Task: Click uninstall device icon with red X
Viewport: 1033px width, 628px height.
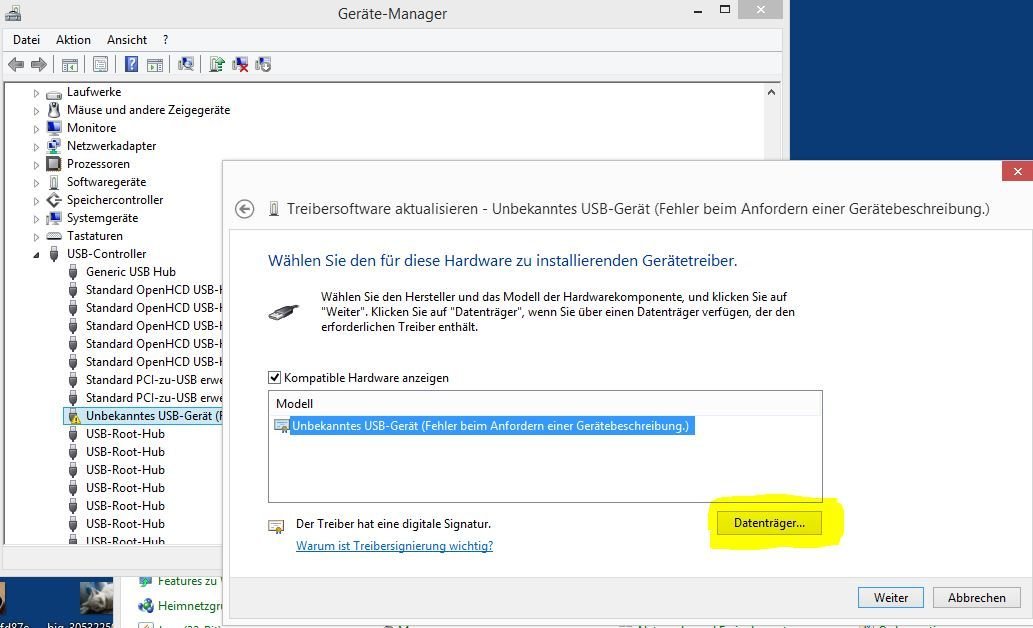Action: click(240, 65)
